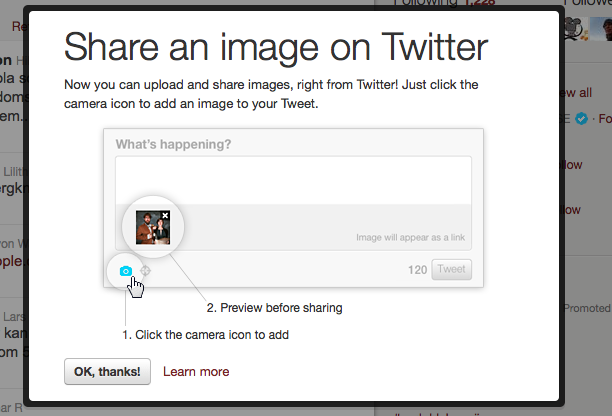Open the Learn more link

(x=196, y=372)
